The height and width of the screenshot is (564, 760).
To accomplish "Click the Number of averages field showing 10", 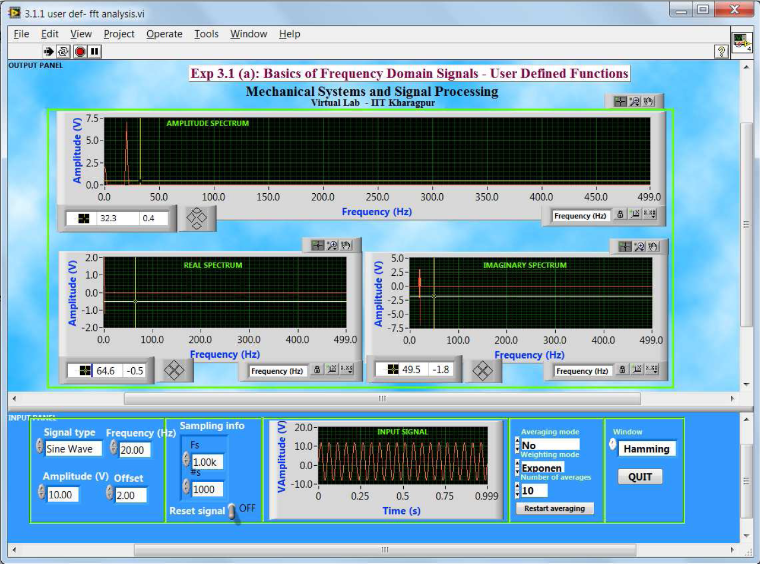I will point(534,490).
